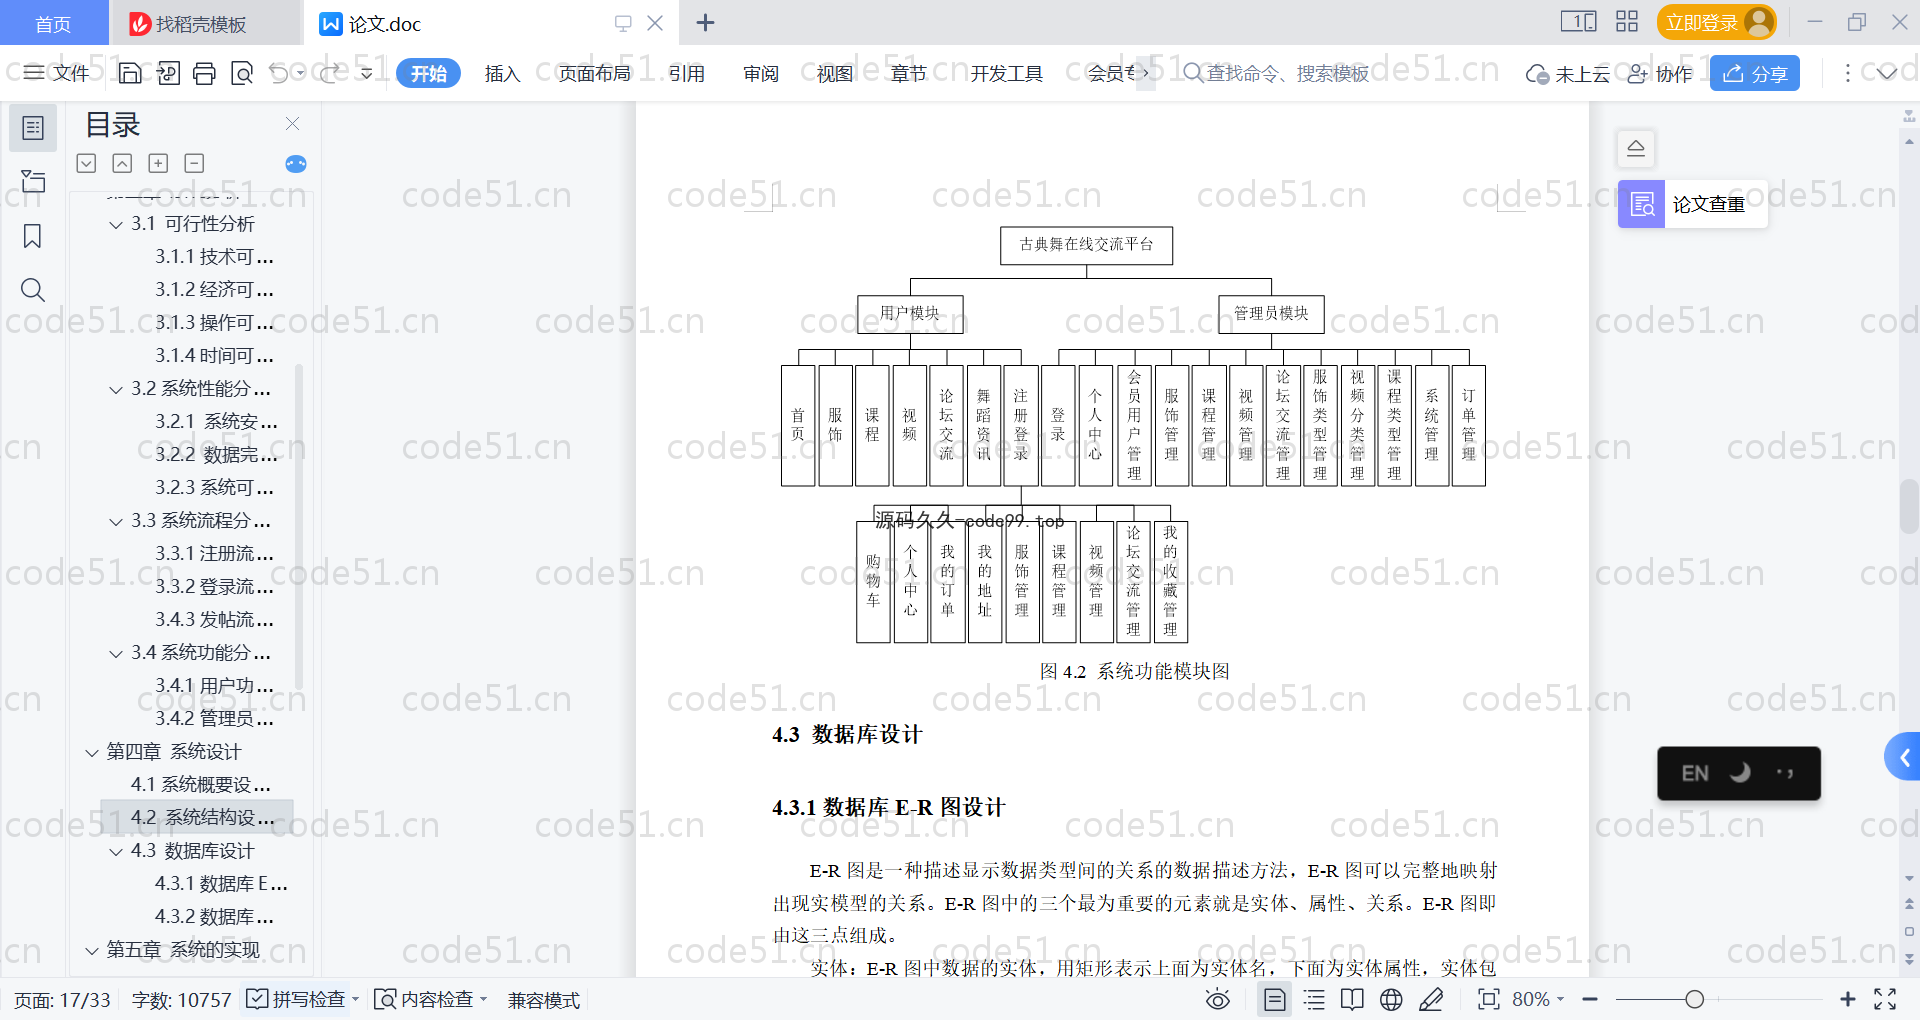The width and height of the screenshot is (1920, 1020).
Task: Click the expand-all icon in 目录 panel
Action: click(87, 163)
